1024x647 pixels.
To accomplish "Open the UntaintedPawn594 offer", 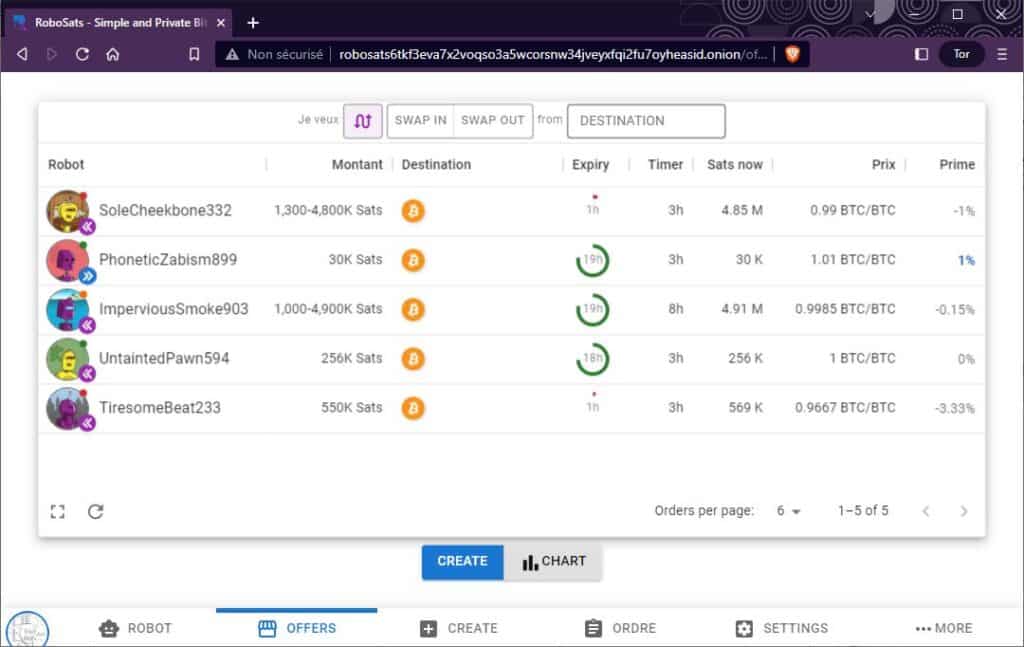I will pyautogui.click(x=511, y=358).
